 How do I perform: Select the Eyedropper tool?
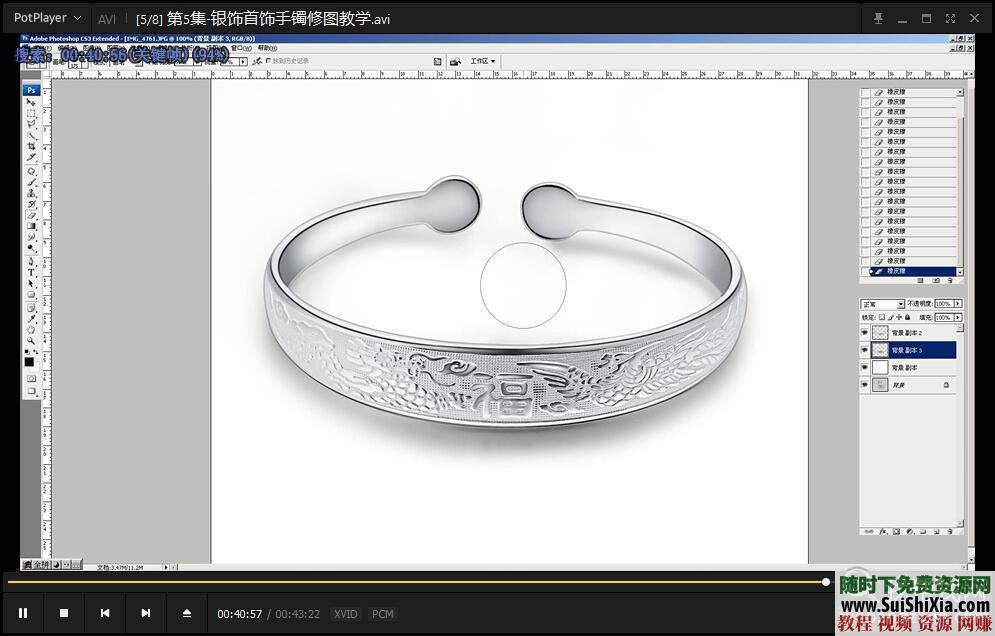click(31, 318)
